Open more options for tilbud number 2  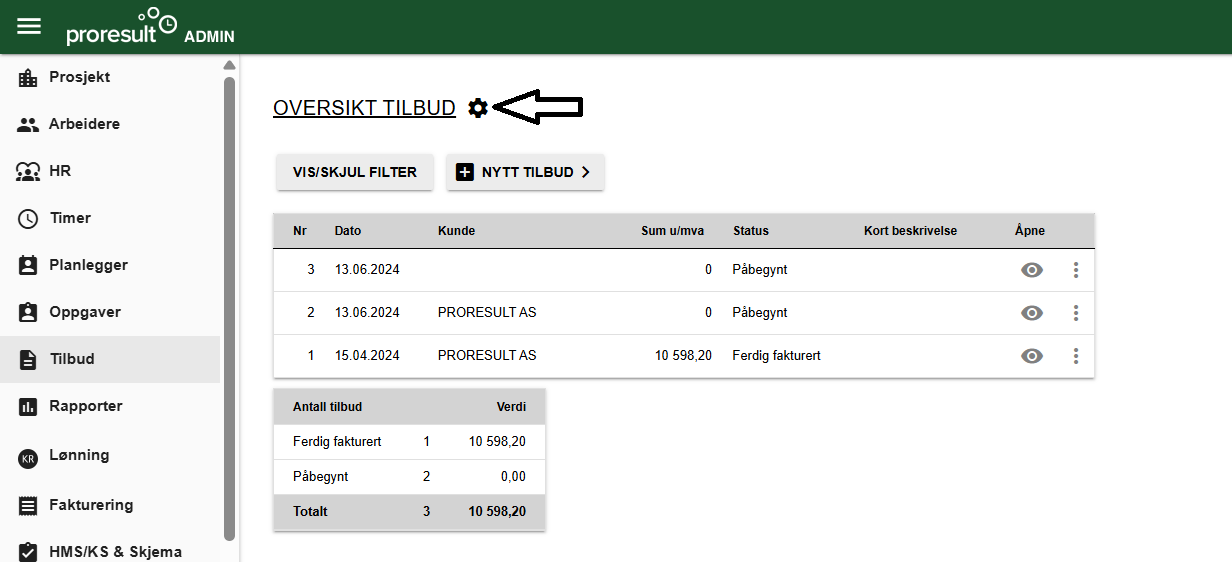[1076, 313]
